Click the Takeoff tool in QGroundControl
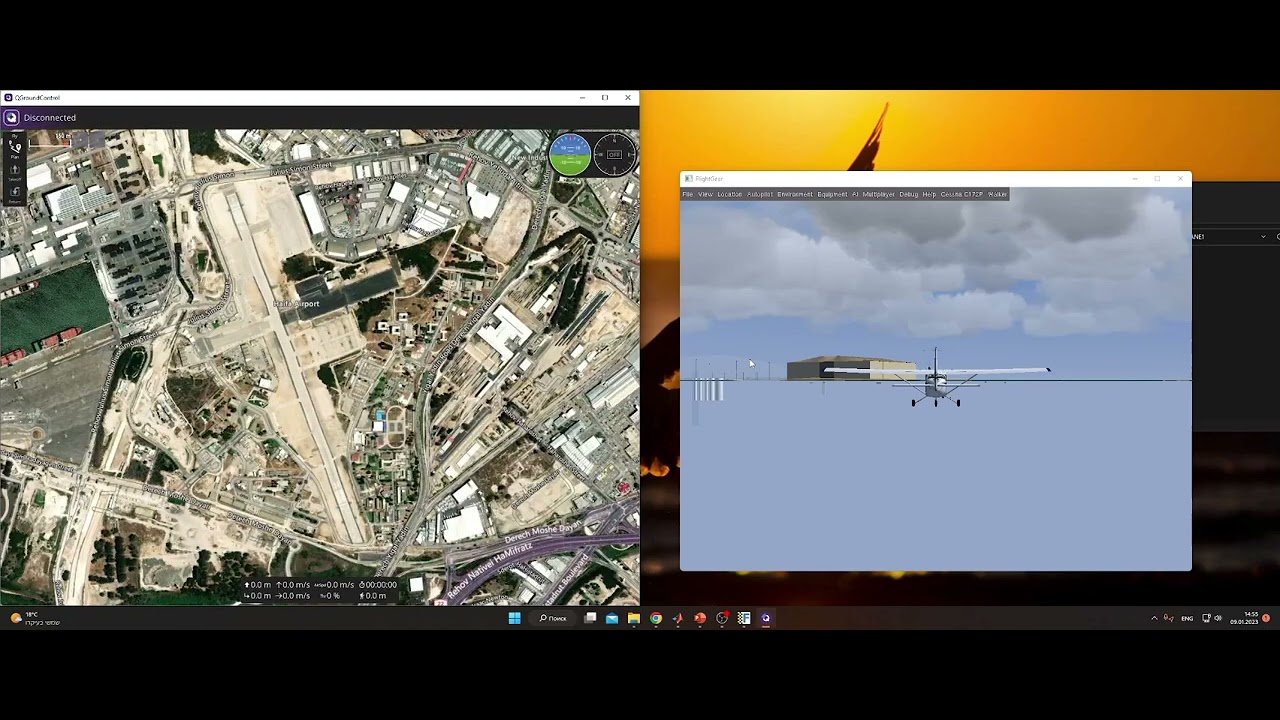This screenshot has width=1280, height=720. tap(15, 171)
